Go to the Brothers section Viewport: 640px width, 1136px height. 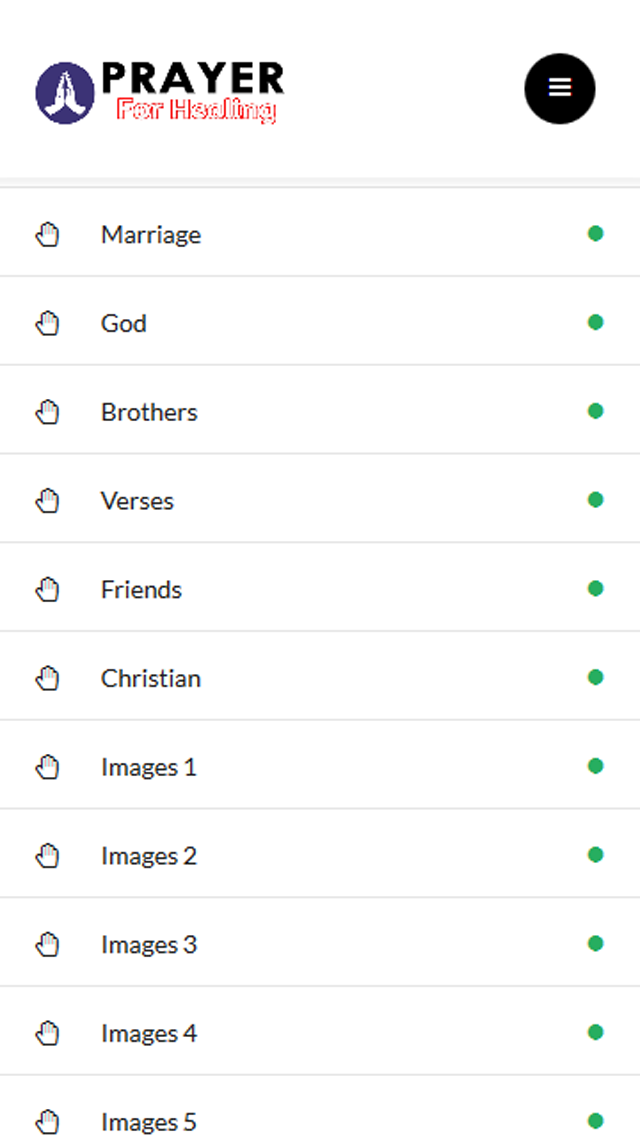[320, 411]
